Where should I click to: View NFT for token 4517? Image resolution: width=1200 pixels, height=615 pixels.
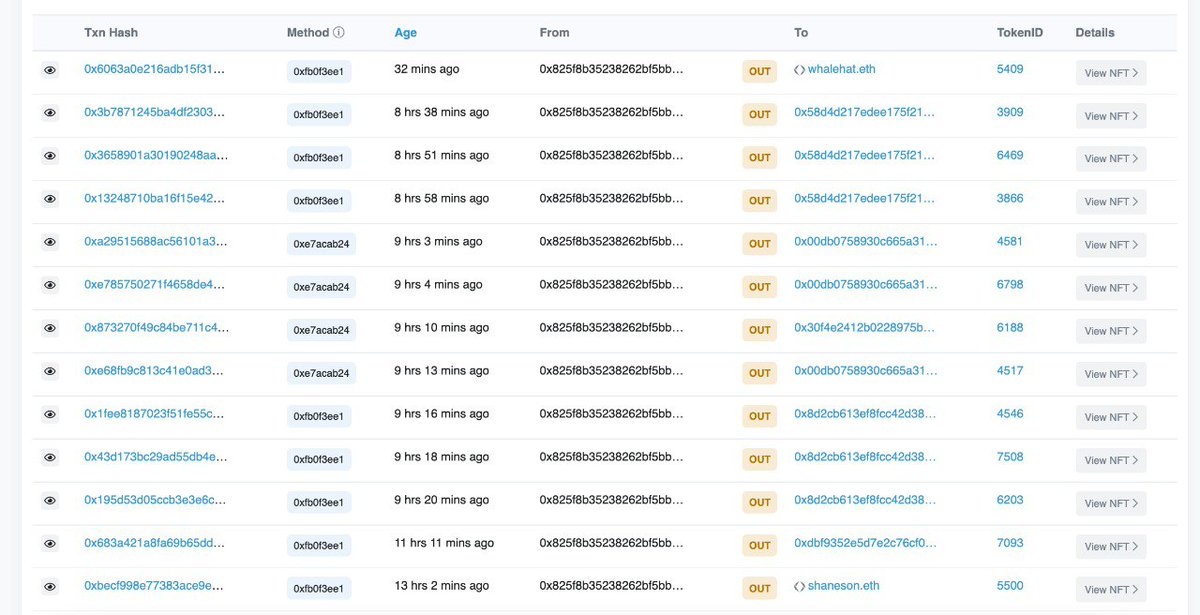(1111, 374)
